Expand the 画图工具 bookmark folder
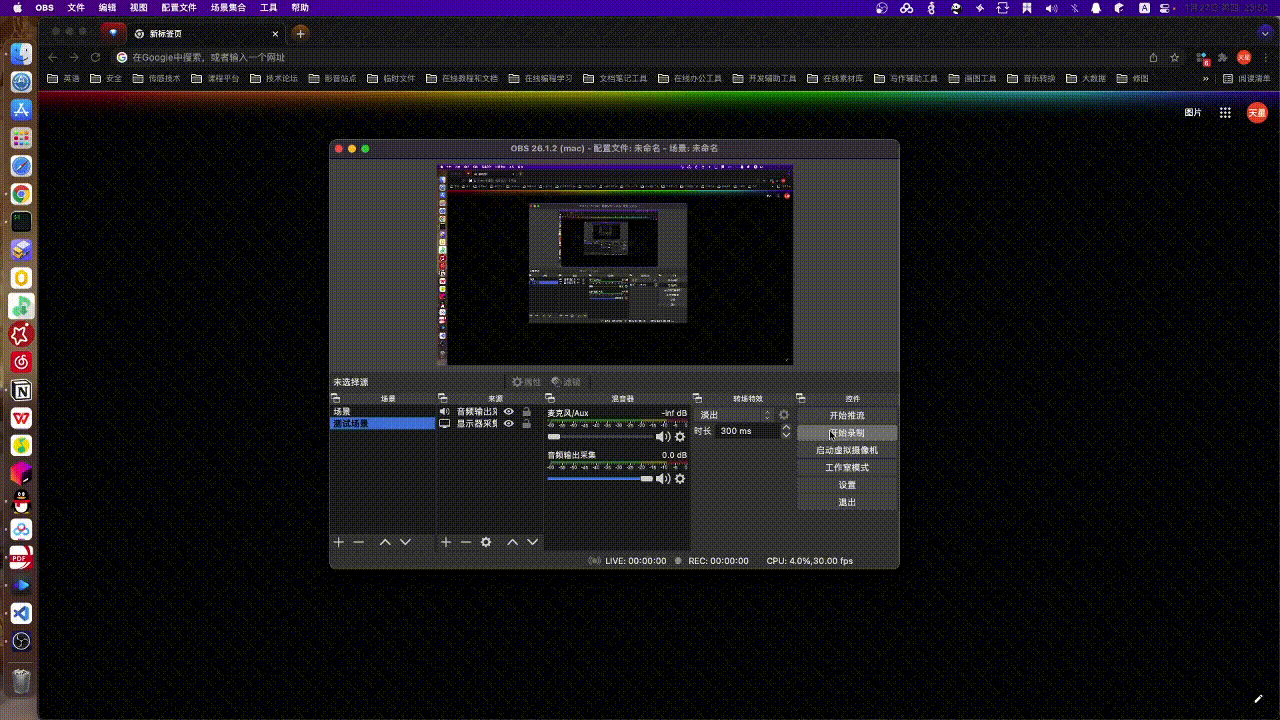The width and height of the screenshot is (1280, 720). [972, 78]
